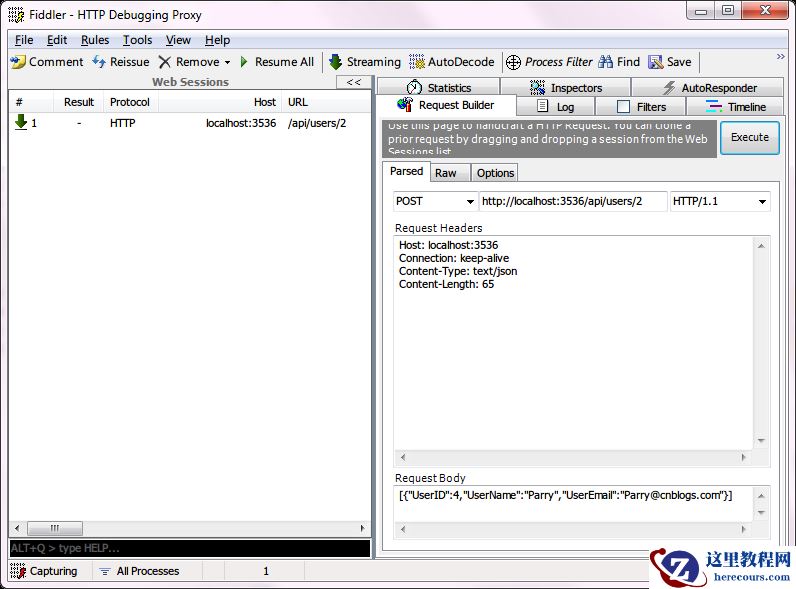Click the Execute button
Image resolution: width=796 pixels, height=589 pixels.
pyautogui.click(x=750, y=138)
